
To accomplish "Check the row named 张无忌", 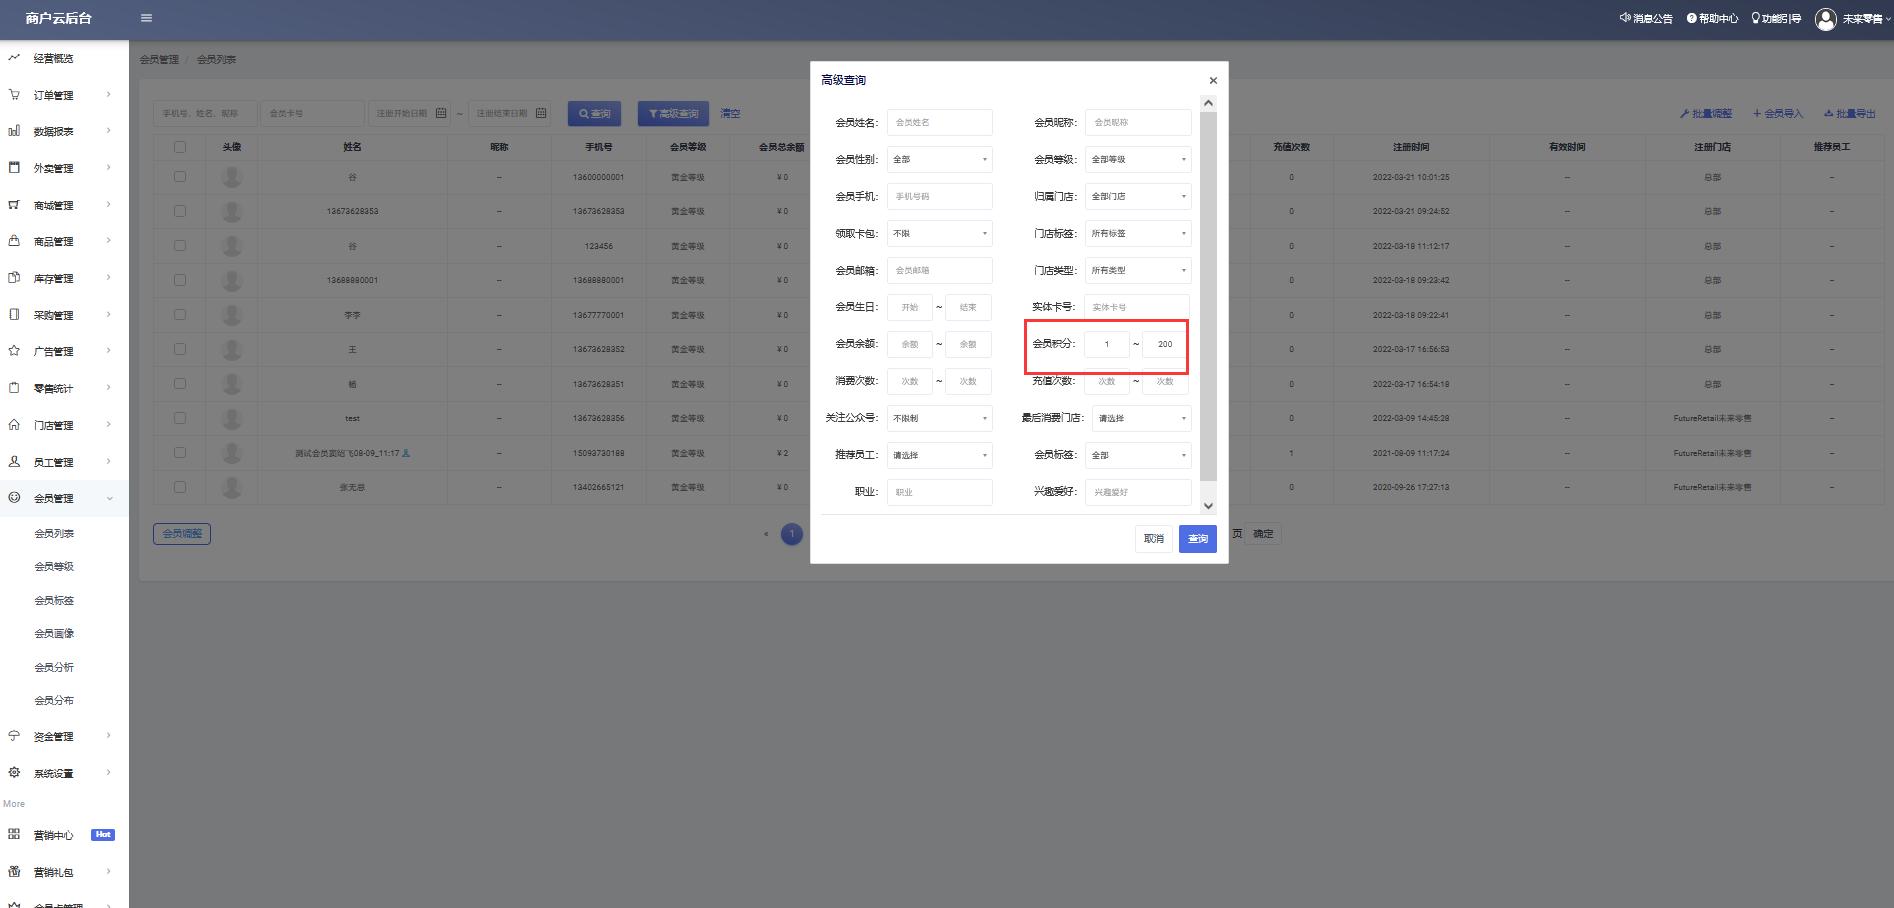I will coord(180,487).
